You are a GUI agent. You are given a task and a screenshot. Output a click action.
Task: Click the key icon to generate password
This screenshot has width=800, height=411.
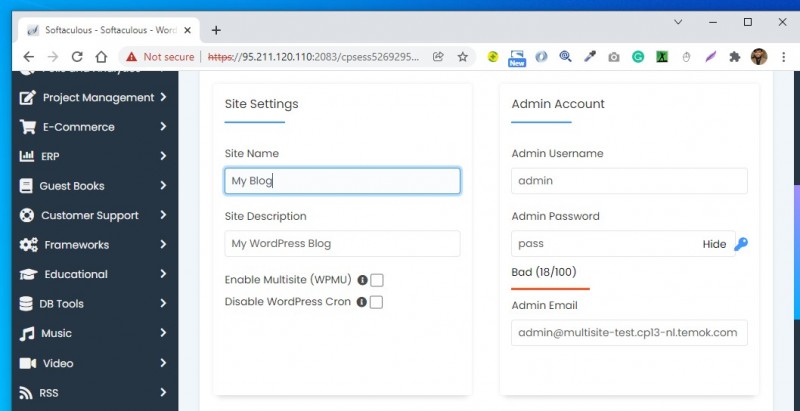coord(741,244)
